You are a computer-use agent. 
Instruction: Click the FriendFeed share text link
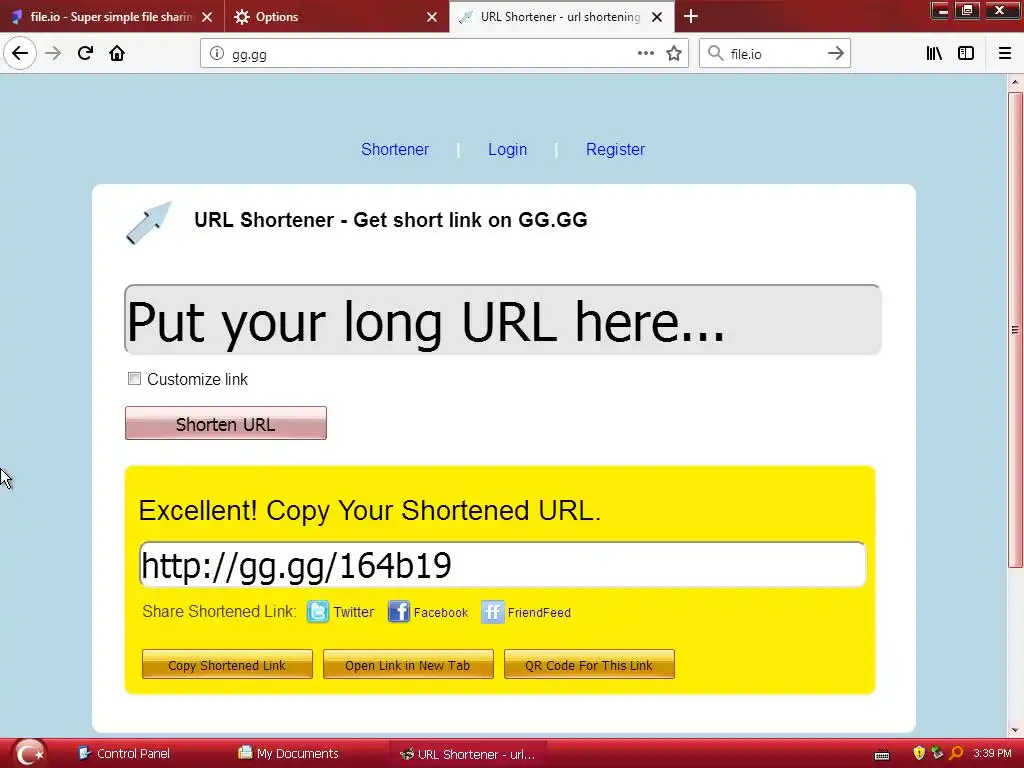pos(539,613)
